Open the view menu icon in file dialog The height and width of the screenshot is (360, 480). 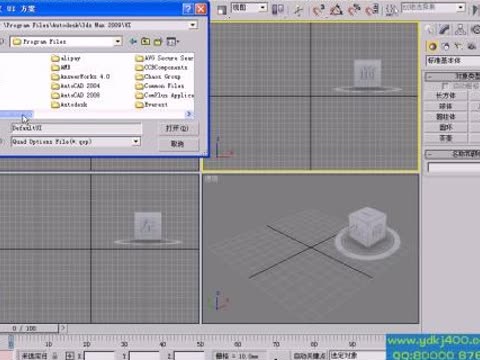point(172,41)
